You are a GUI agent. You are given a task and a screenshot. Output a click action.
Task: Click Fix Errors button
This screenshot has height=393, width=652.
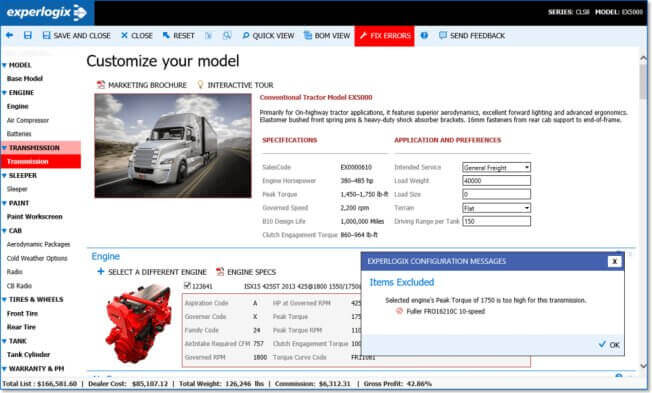[385, 36]
